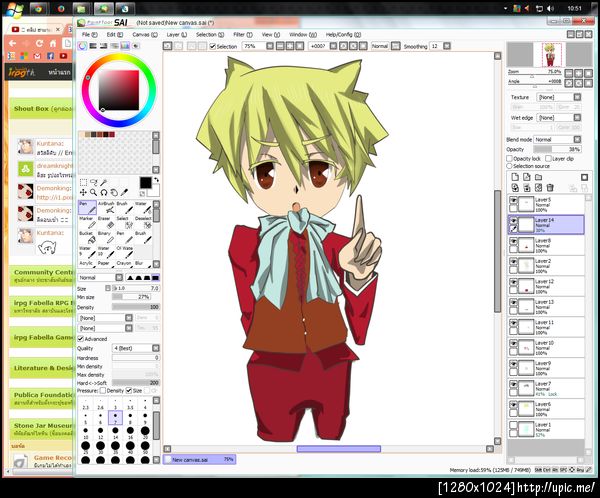600x498 pixels.
Task: Select the rotate canvas tool
Action: 104,192
